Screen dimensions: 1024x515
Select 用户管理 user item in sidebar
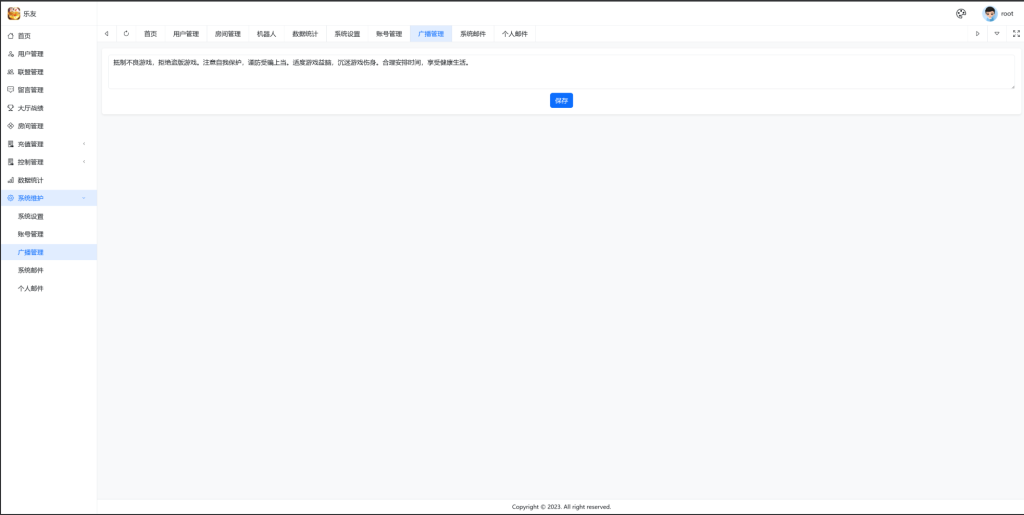pyautogui.click(x=31, y=54)
